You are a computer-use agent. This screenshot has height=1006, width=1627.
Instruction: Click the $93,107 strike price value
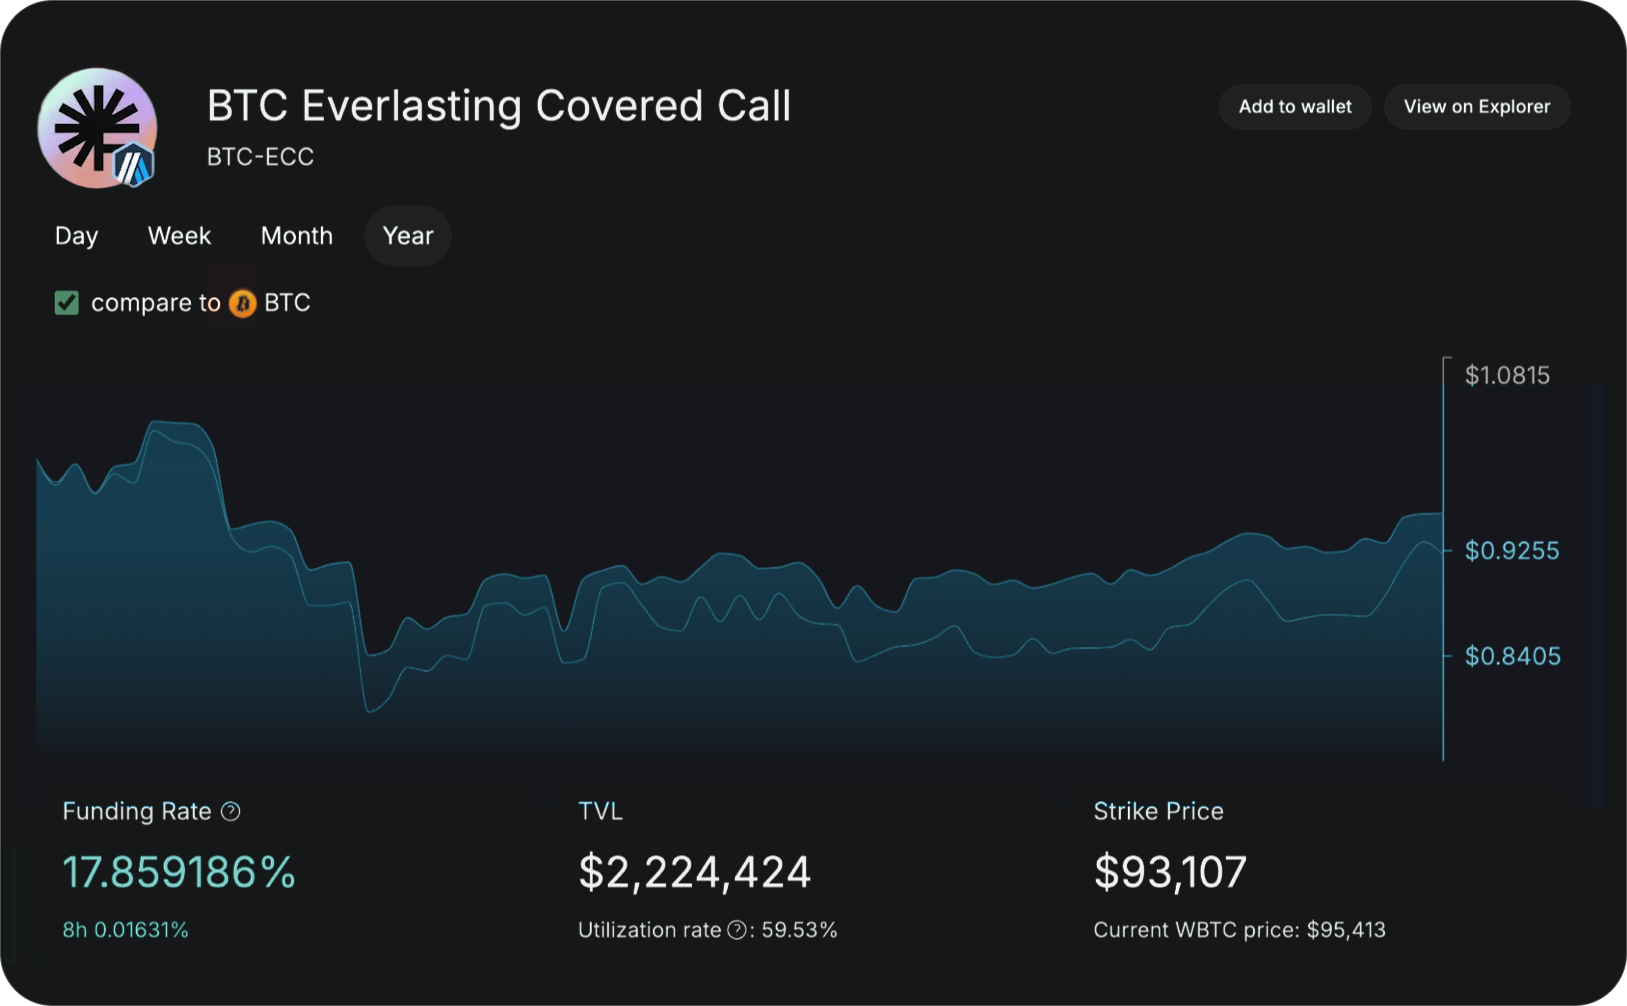click(1170, 872)
